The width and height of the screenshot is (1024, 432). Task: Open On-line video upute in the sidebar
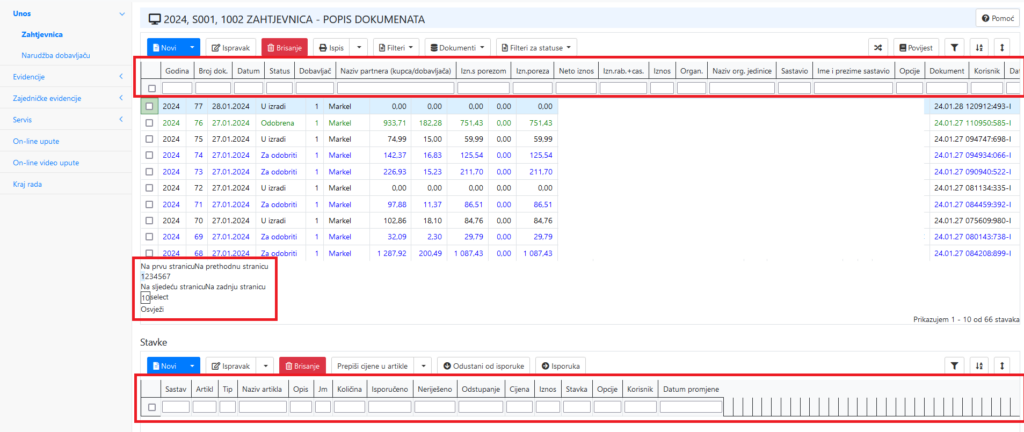pyautogui.click(x=45, y=163)
